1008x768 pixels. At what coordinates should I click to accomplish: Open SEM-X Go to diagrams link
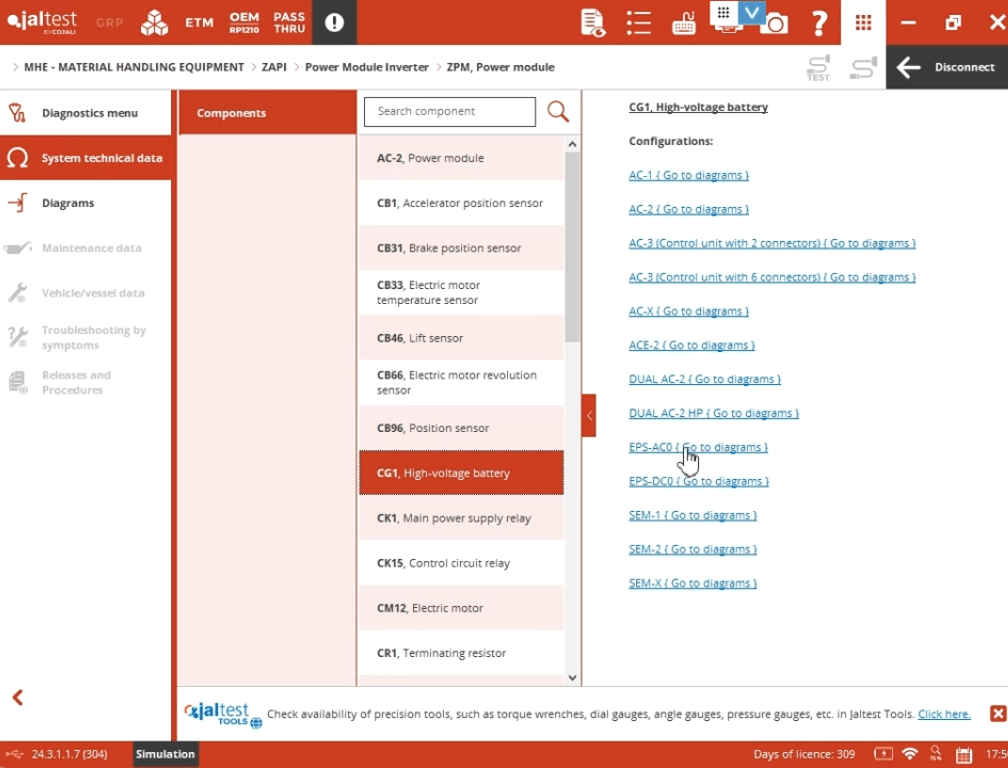[692, 584]
